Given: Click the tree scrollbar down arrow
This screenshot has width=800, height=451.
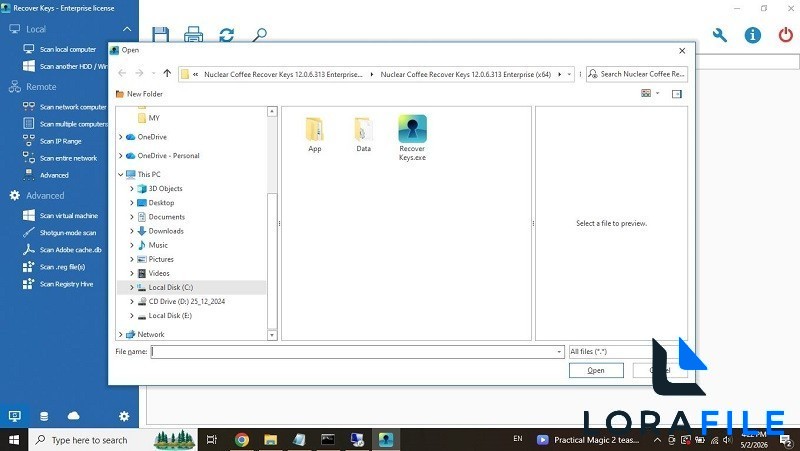Looking at the screenshot, I should click(x=272, y=335).
